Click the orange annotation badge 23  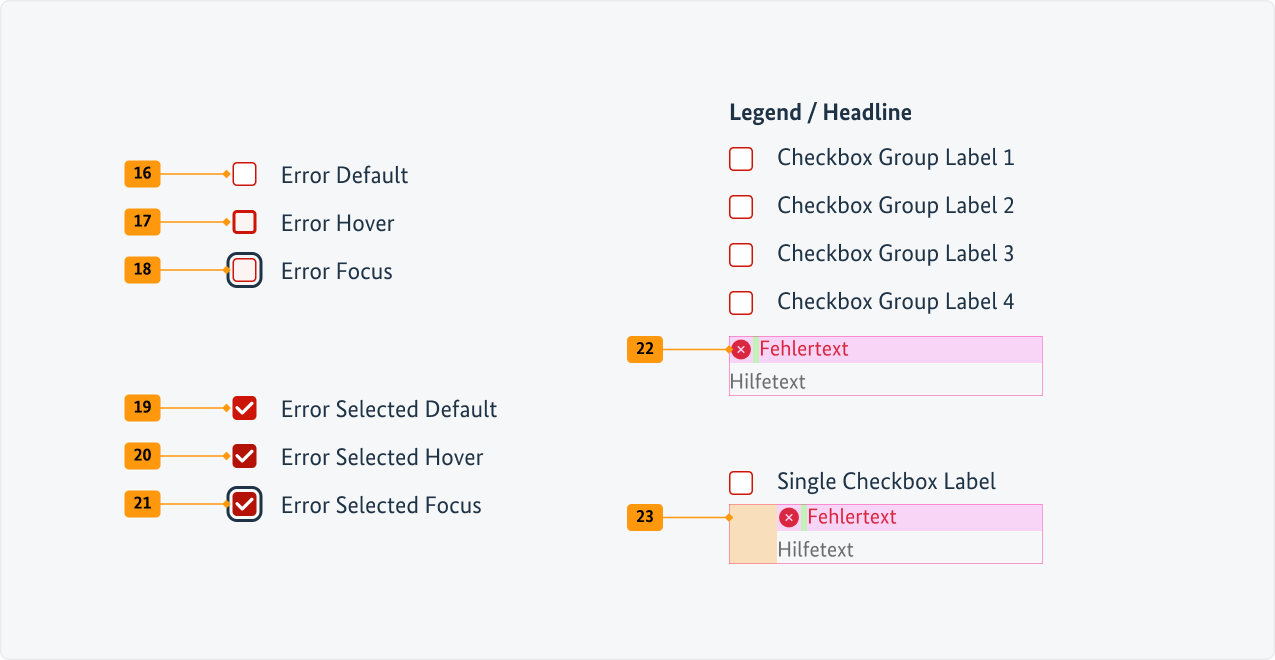(645, 517)
